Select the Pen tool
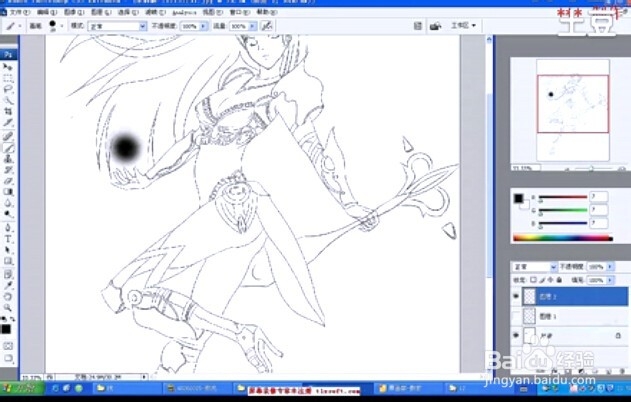Image resolution: width=631 pixels, height=402 pixels. [8, 228]
